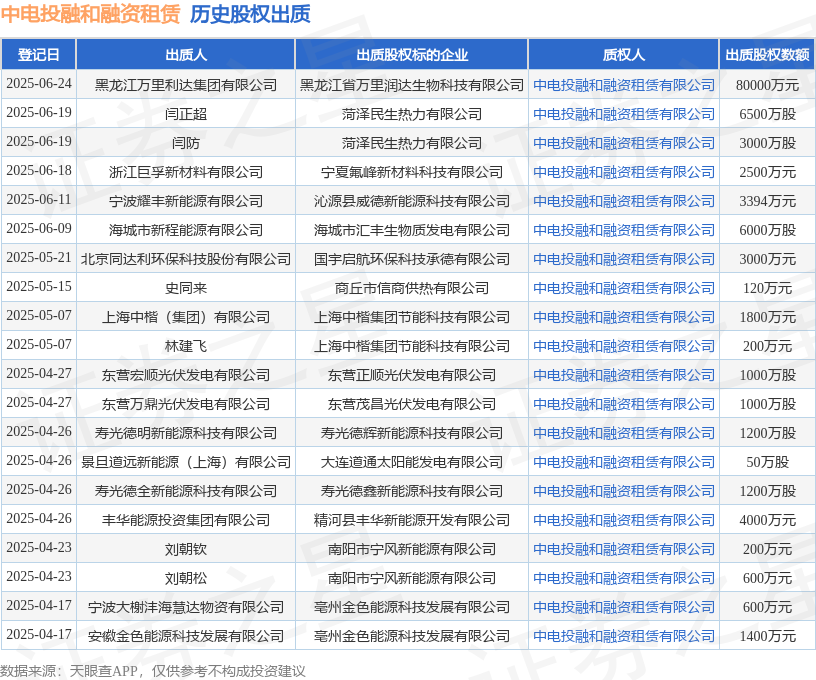
Task: Click the 中电投融和融资租赁 title text
Action: (x=91, y=14)
